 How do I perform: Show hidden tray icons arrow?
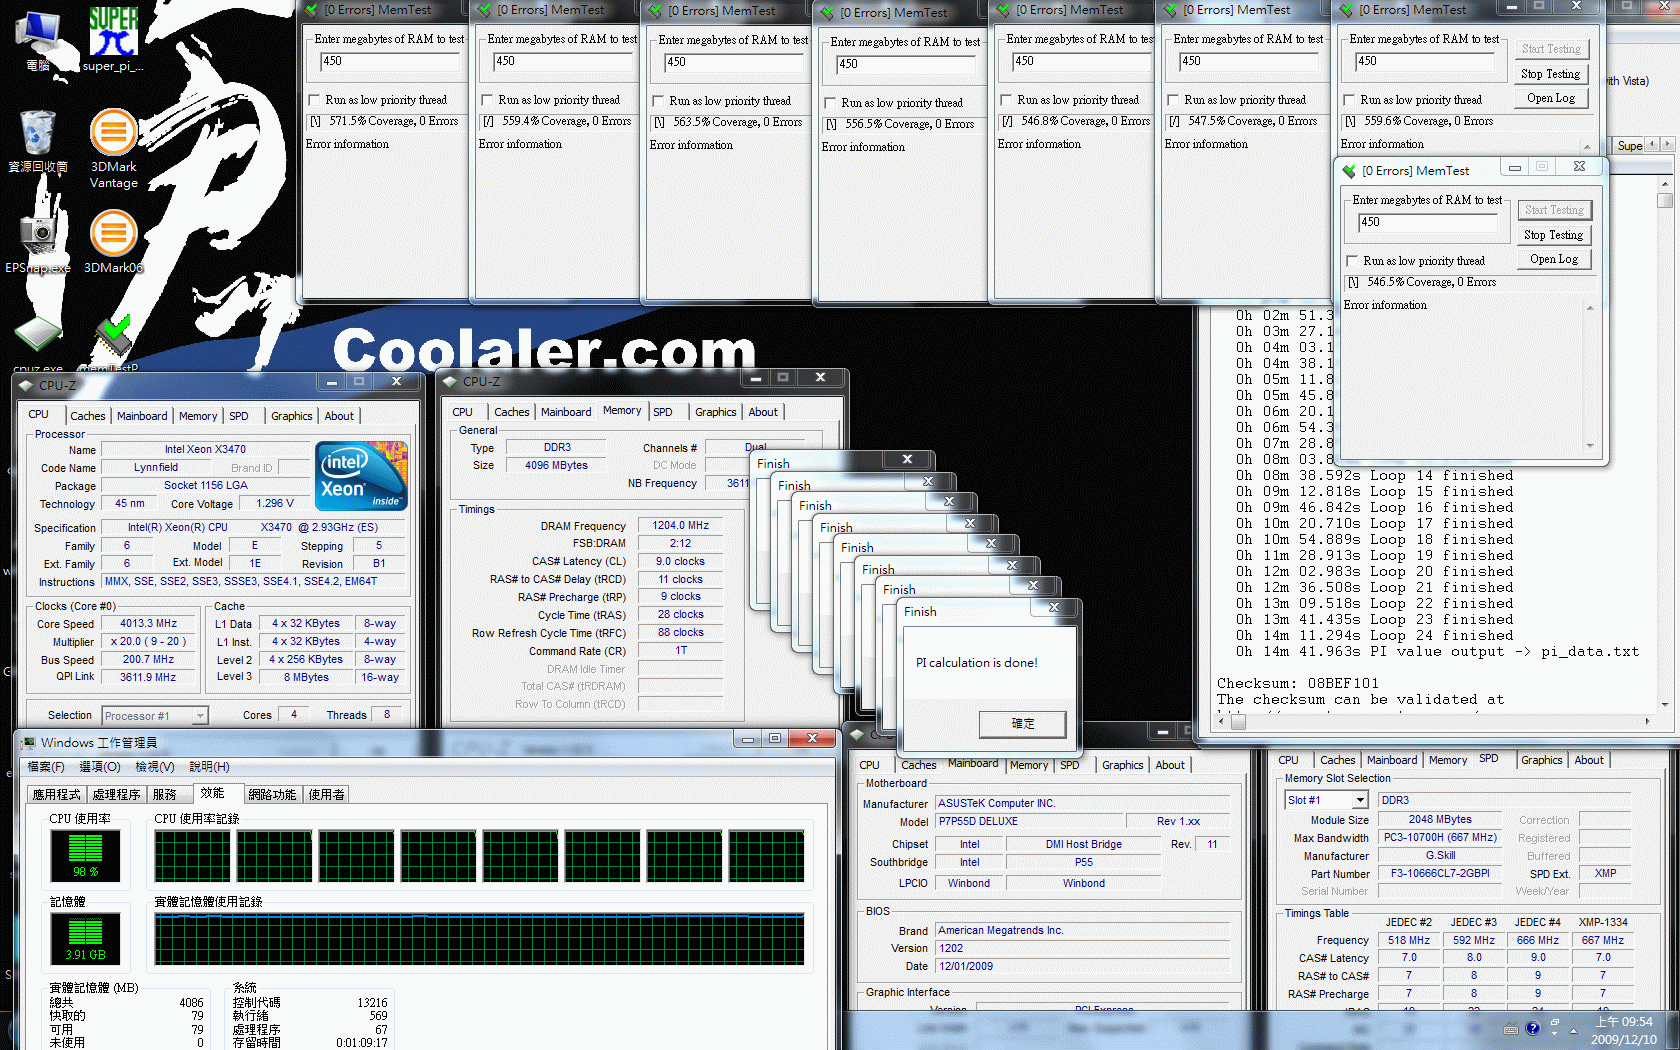1573,1030
